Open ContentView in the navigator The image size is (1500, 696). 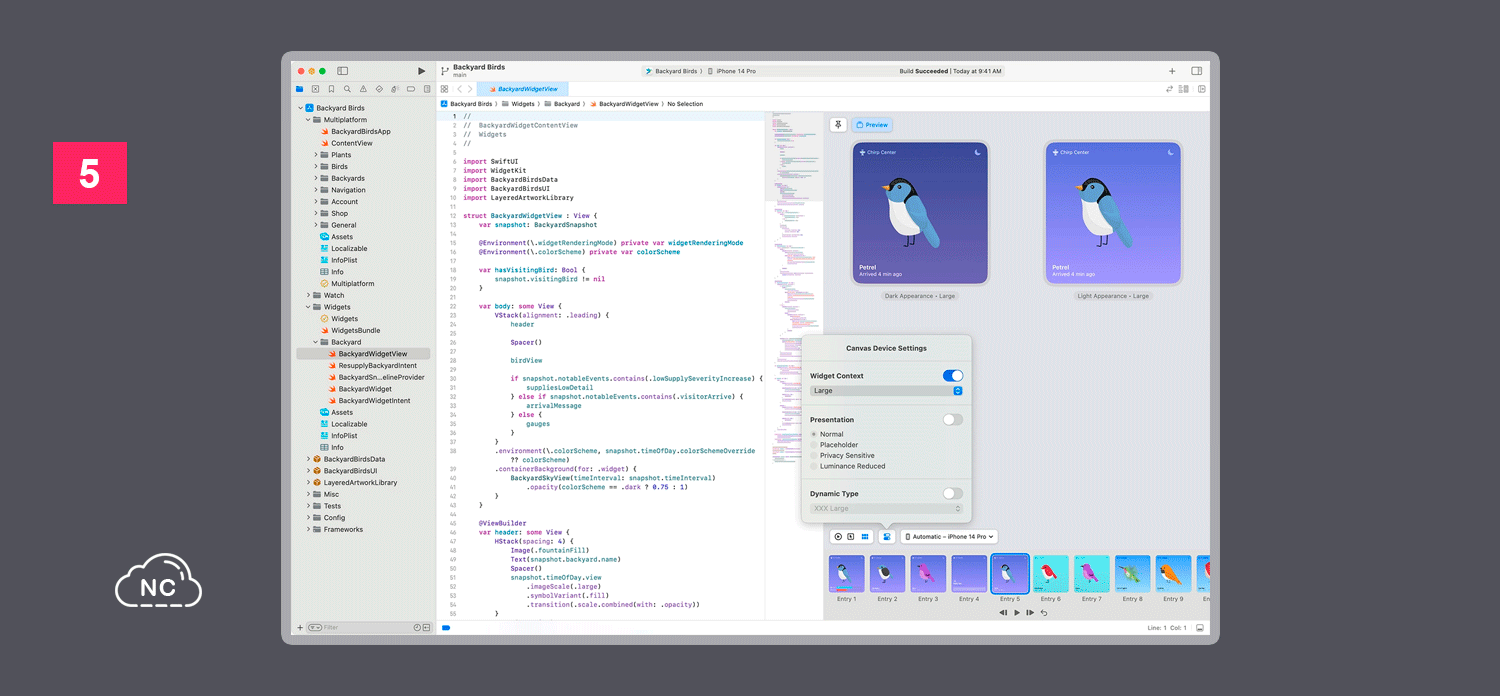tap(354, 143)
